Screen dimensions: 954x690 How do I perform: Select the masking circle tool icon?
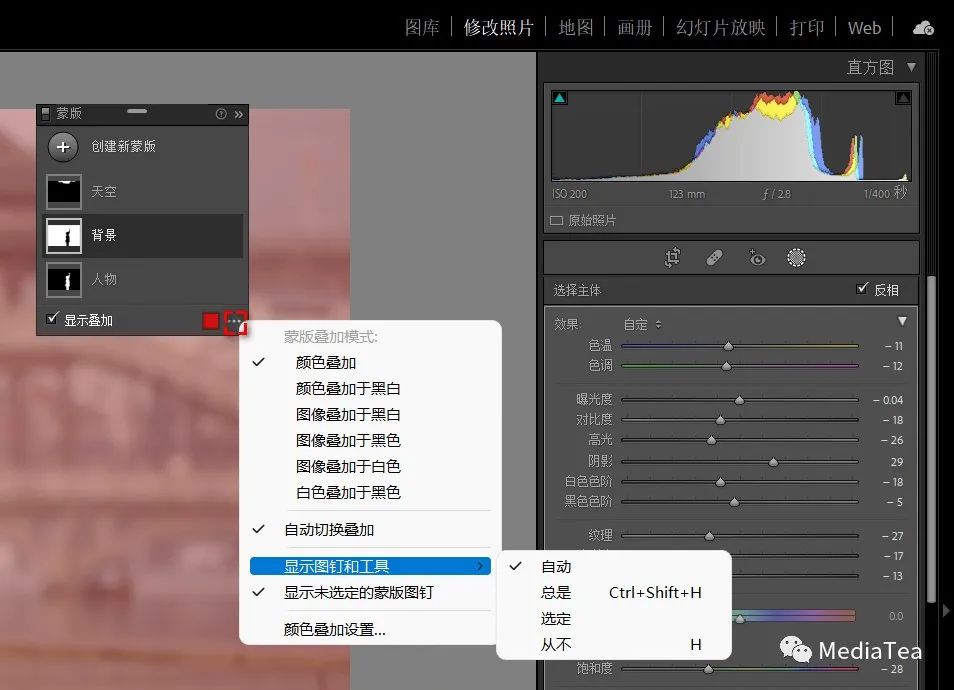pos(796,258)
